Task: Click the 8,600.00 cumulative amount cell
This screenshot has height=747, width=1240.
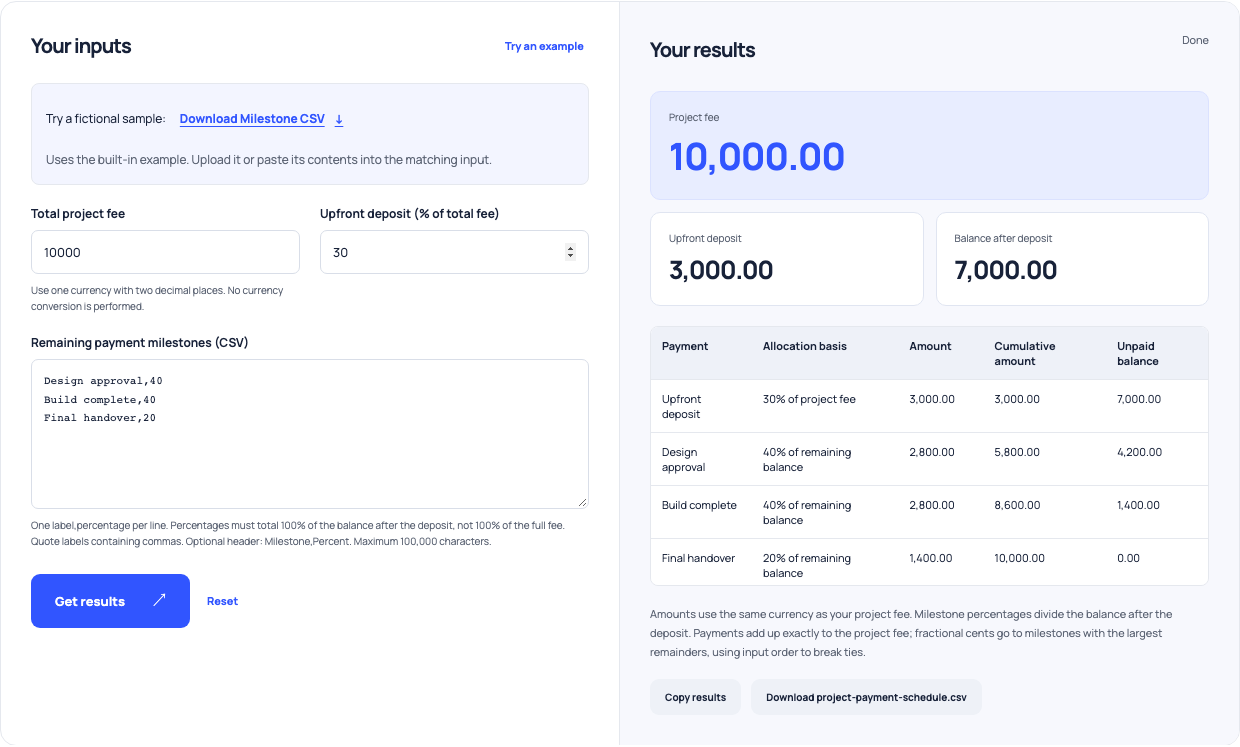Action: (1017, 505)
